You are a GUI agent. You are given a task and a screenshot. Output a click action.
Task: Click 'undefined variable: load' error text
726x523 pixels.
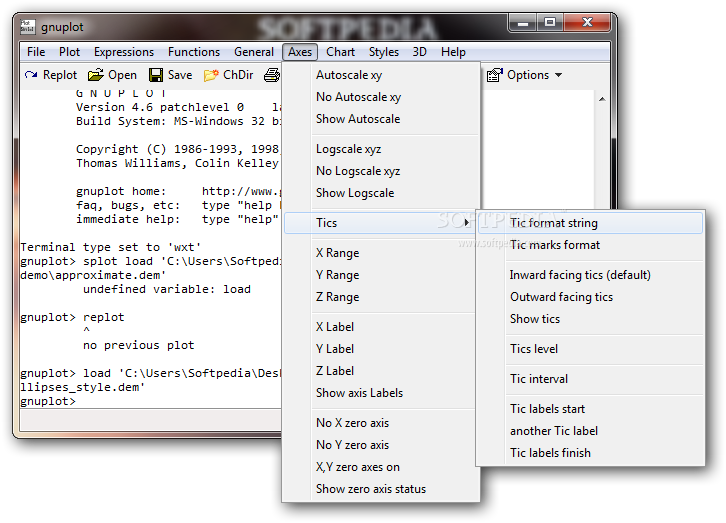(x=167, y=289)
